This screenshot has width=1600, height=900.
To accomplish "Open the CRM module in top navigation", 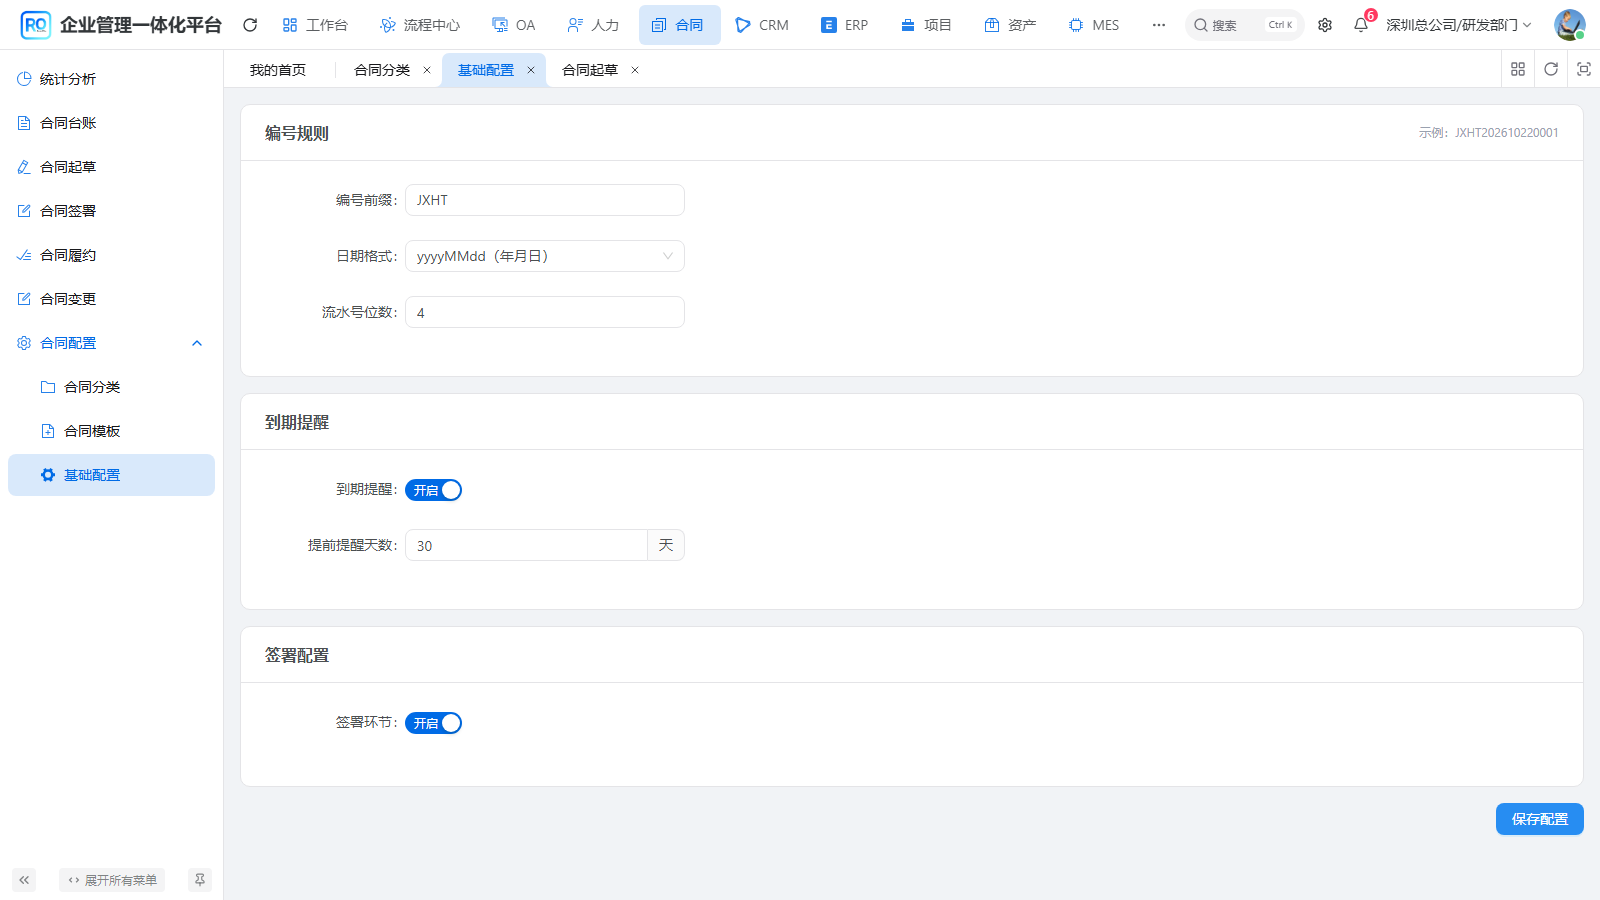I will click(x=762, y=25).
